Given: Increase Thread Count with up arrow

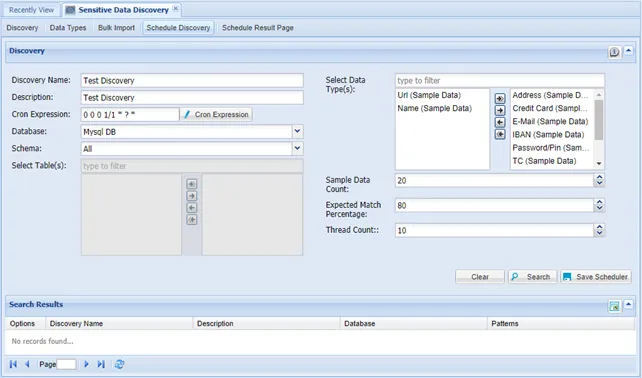Looking at the screenshot, I should 599,227.
